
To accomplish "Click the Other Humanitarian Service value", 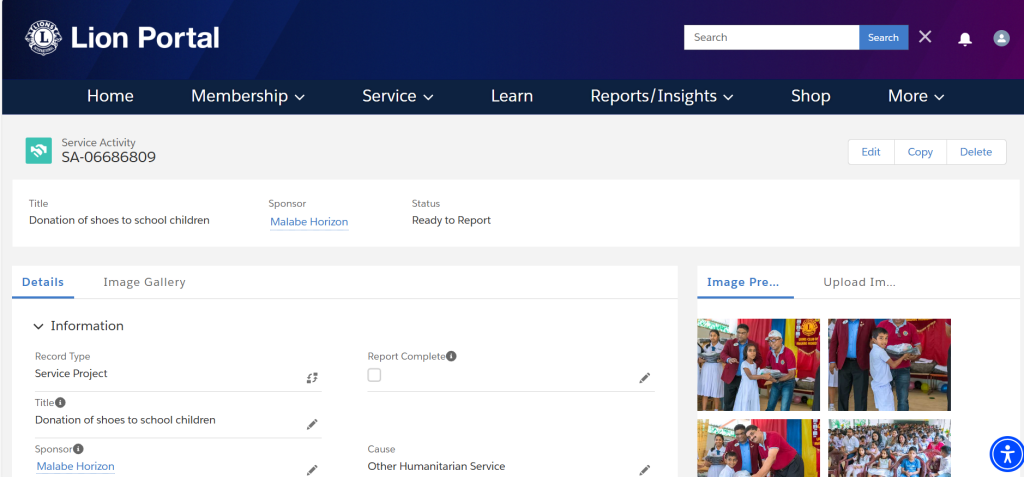I will [x=436, y=467].
